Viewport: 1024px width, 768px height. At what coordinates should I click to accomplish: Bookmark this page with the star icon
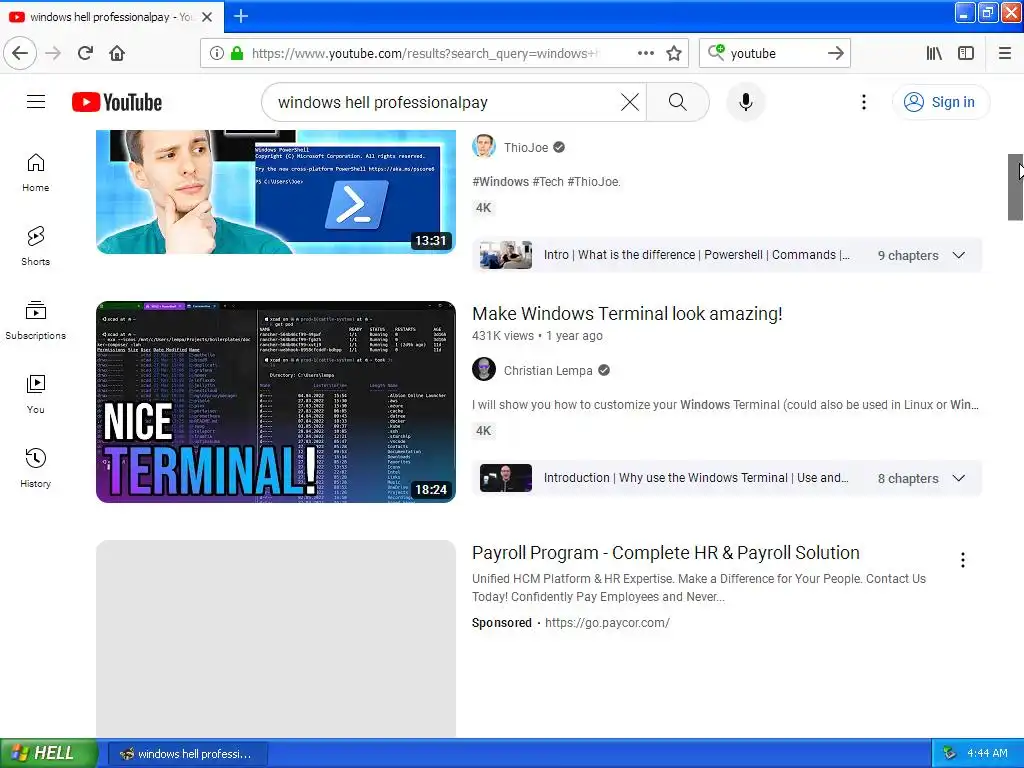(x=674, y=54)
